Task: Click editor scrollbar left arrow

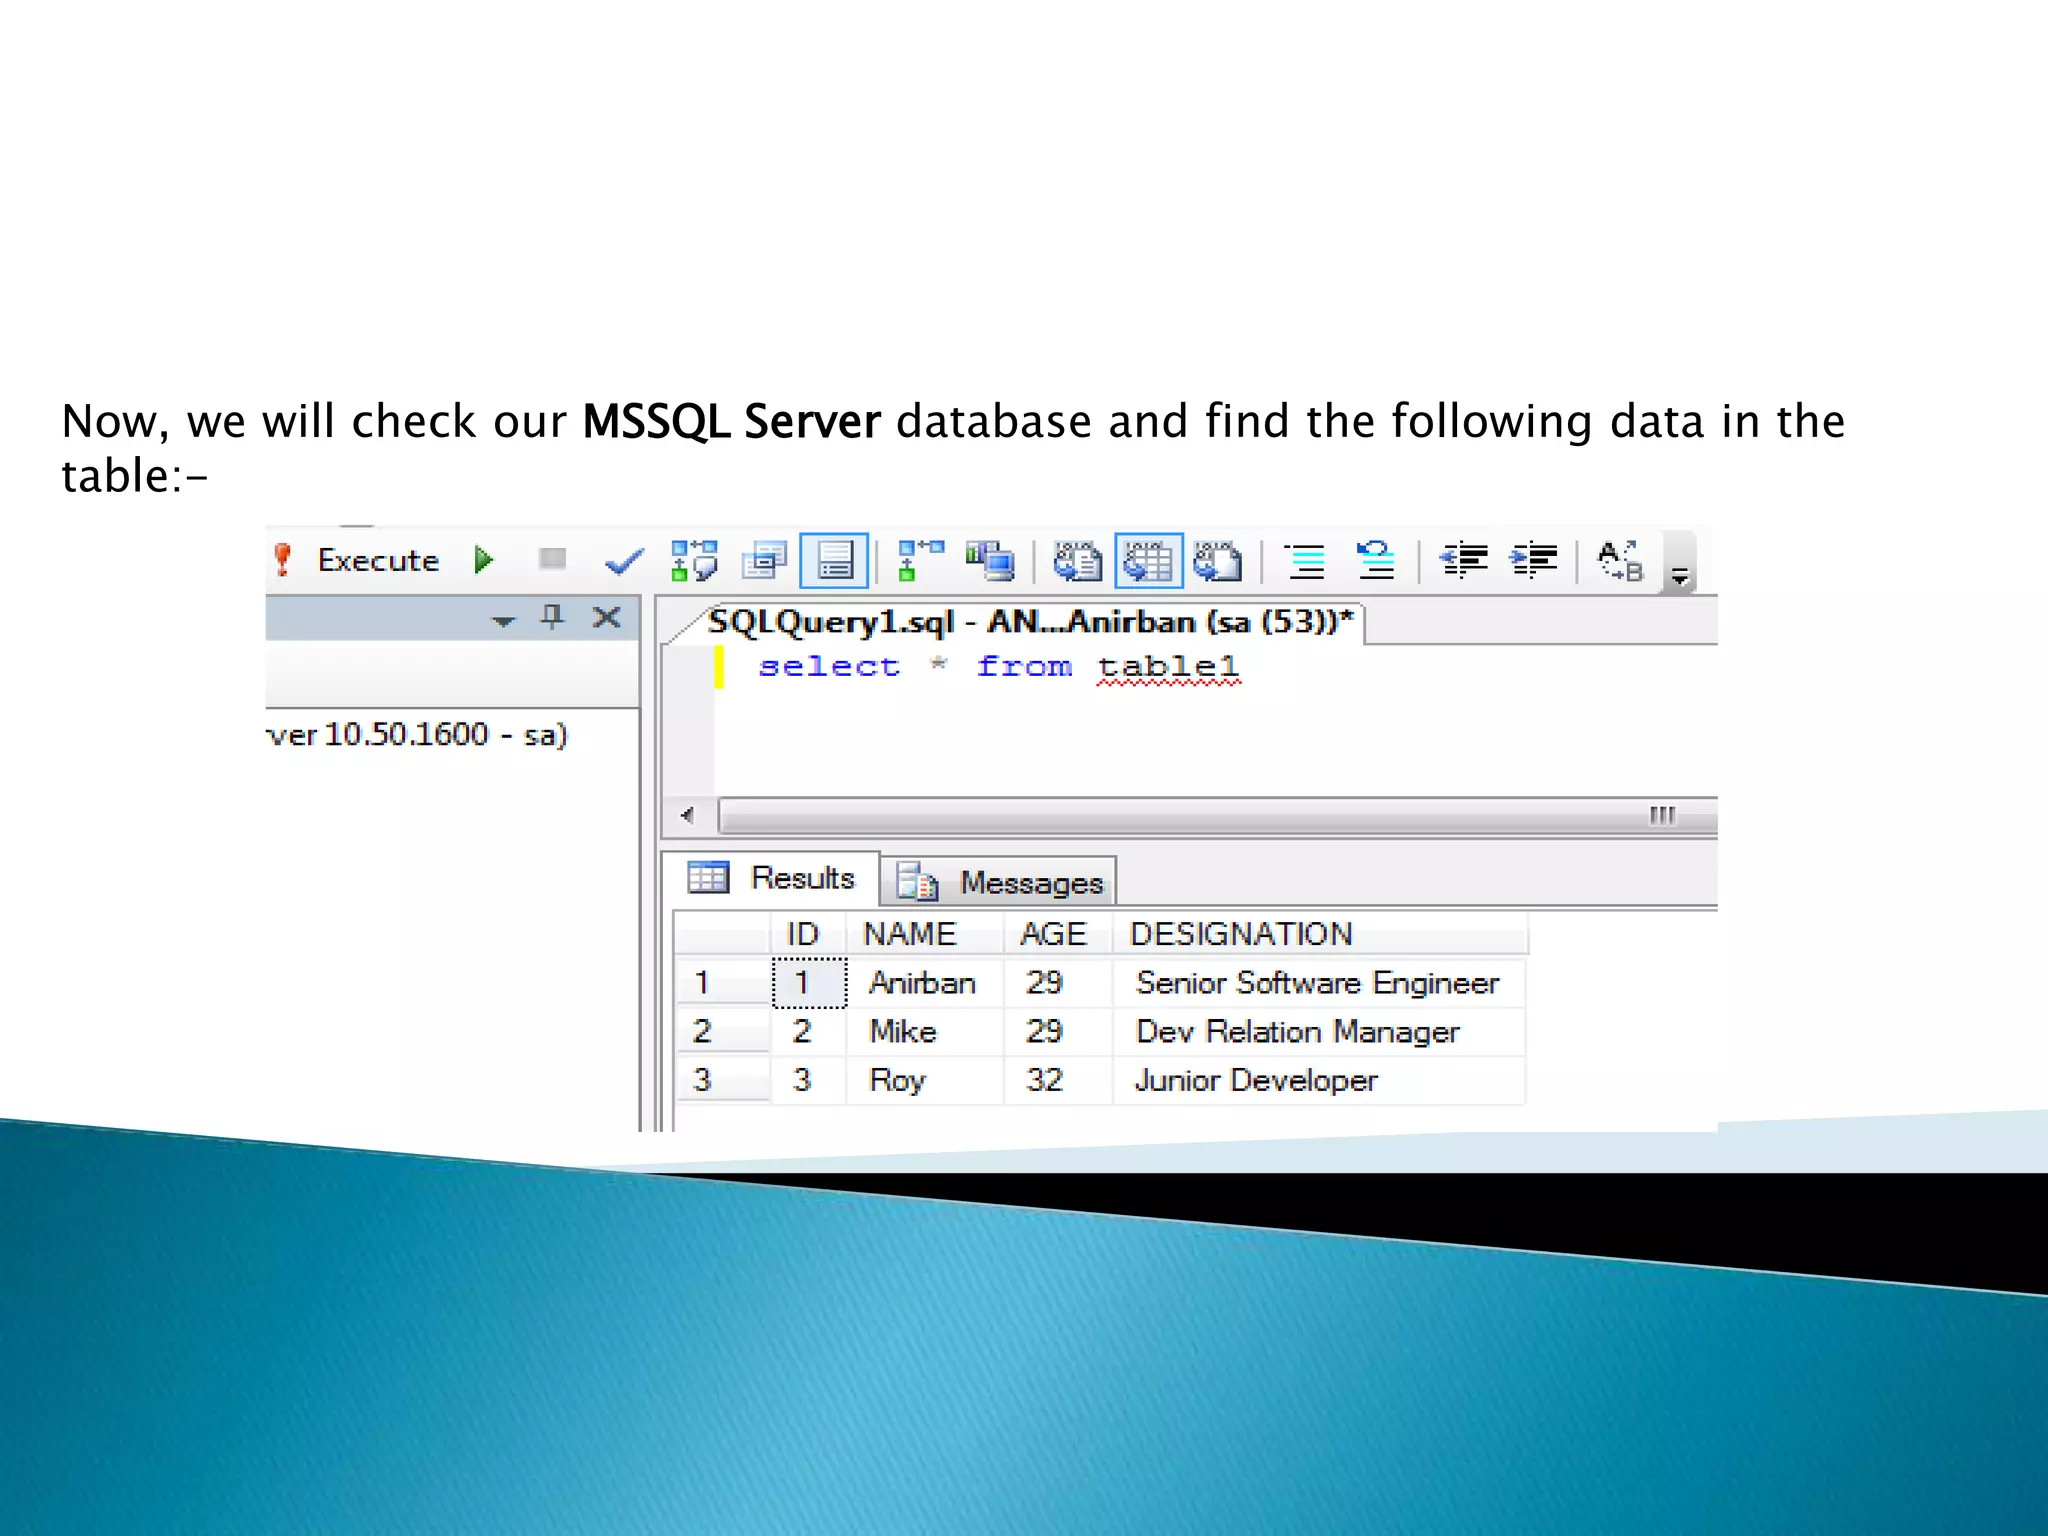Action: point(687,815)
